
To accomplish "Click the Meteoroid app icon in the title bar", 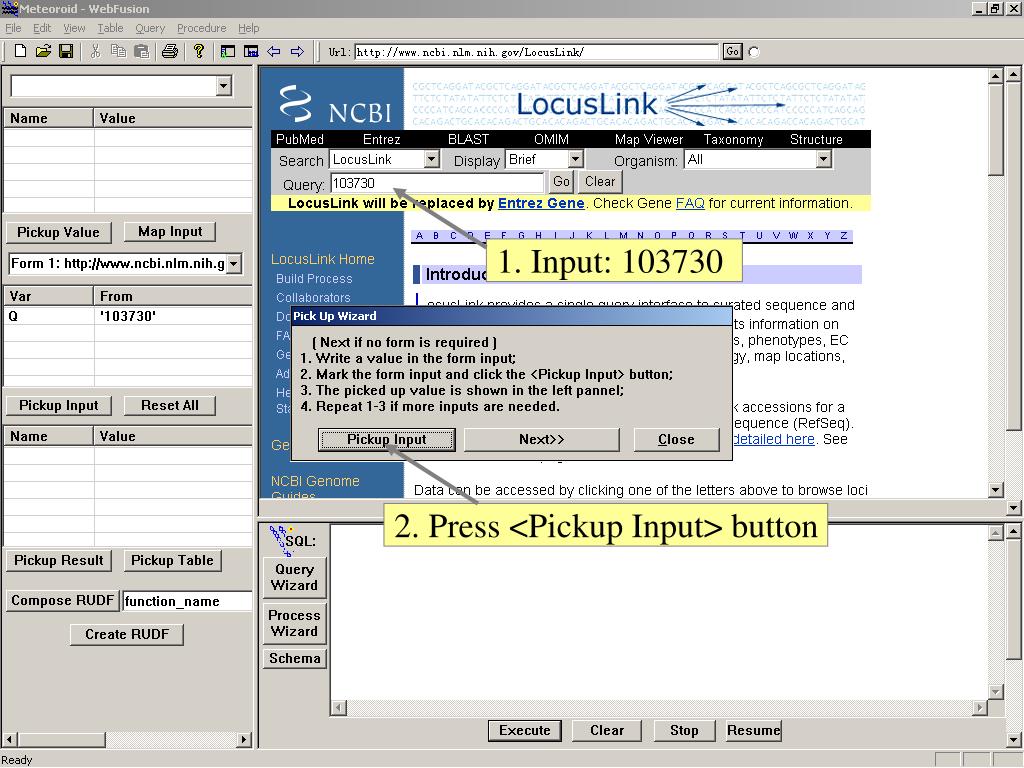I will coord(9,8).
